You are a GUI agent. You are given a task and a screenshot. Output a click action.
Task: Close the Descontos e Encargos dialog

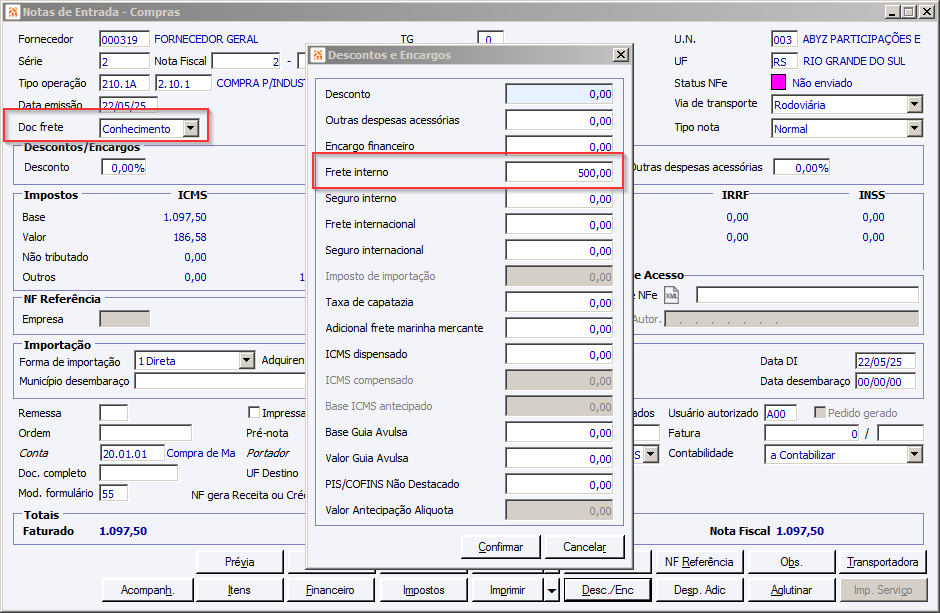pyautogui.click(x=620, y=55)
